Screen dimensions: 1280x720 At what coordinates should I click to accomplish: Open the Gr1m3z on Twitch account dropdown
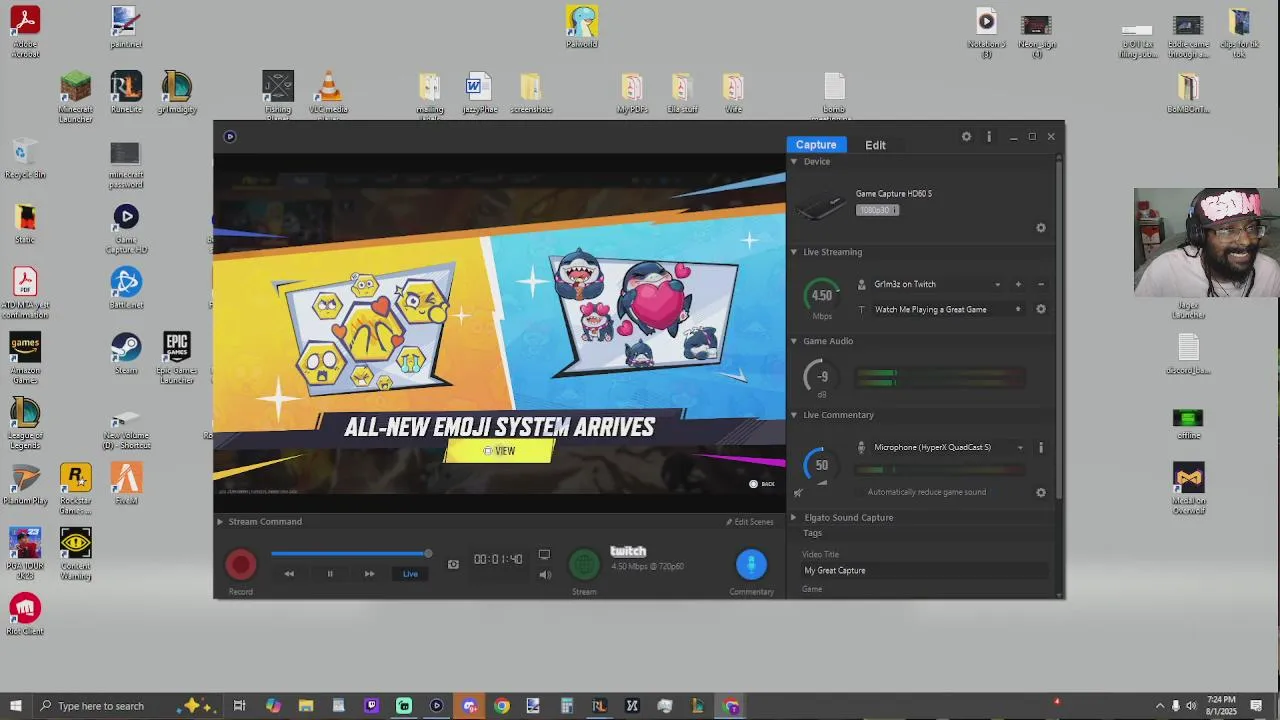click(x=997, y=285)
